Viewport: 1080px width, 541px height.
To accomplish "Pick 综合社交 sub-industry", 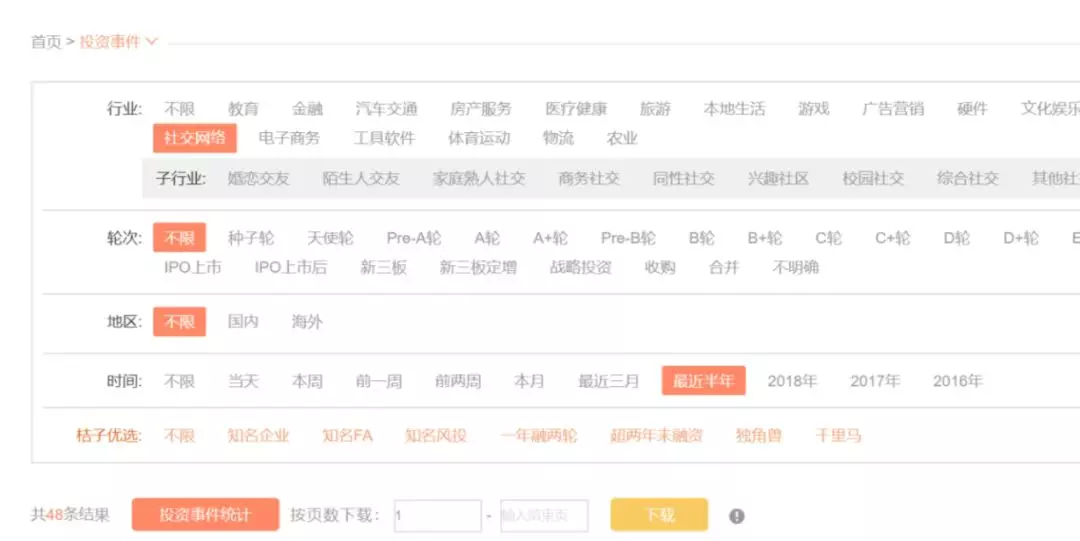I will point(968,178).
